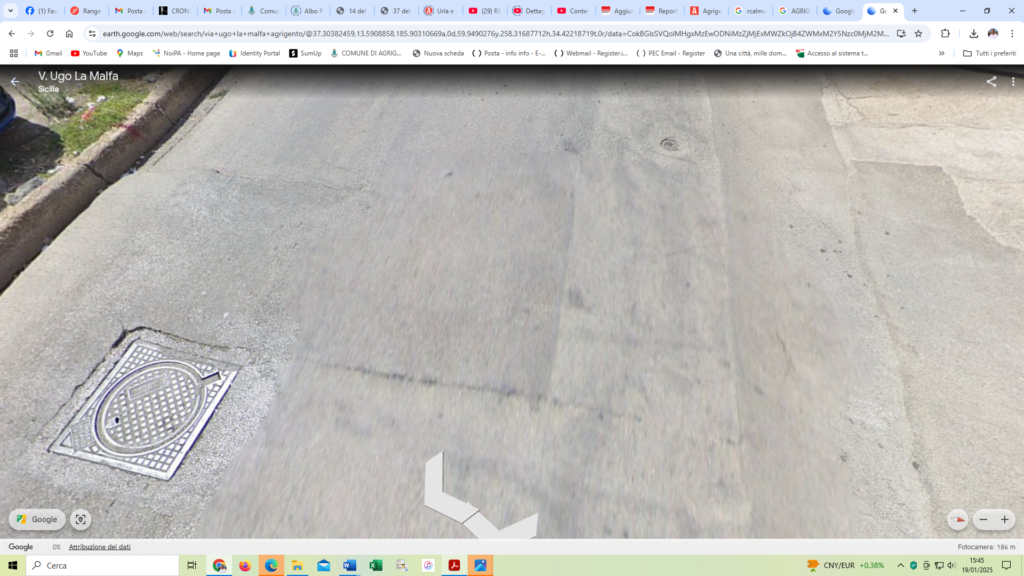Image resolution: width=1024 pixels, height=576 pixels.
Task: Click the compass reset button
Action: [x=958, y=520]
